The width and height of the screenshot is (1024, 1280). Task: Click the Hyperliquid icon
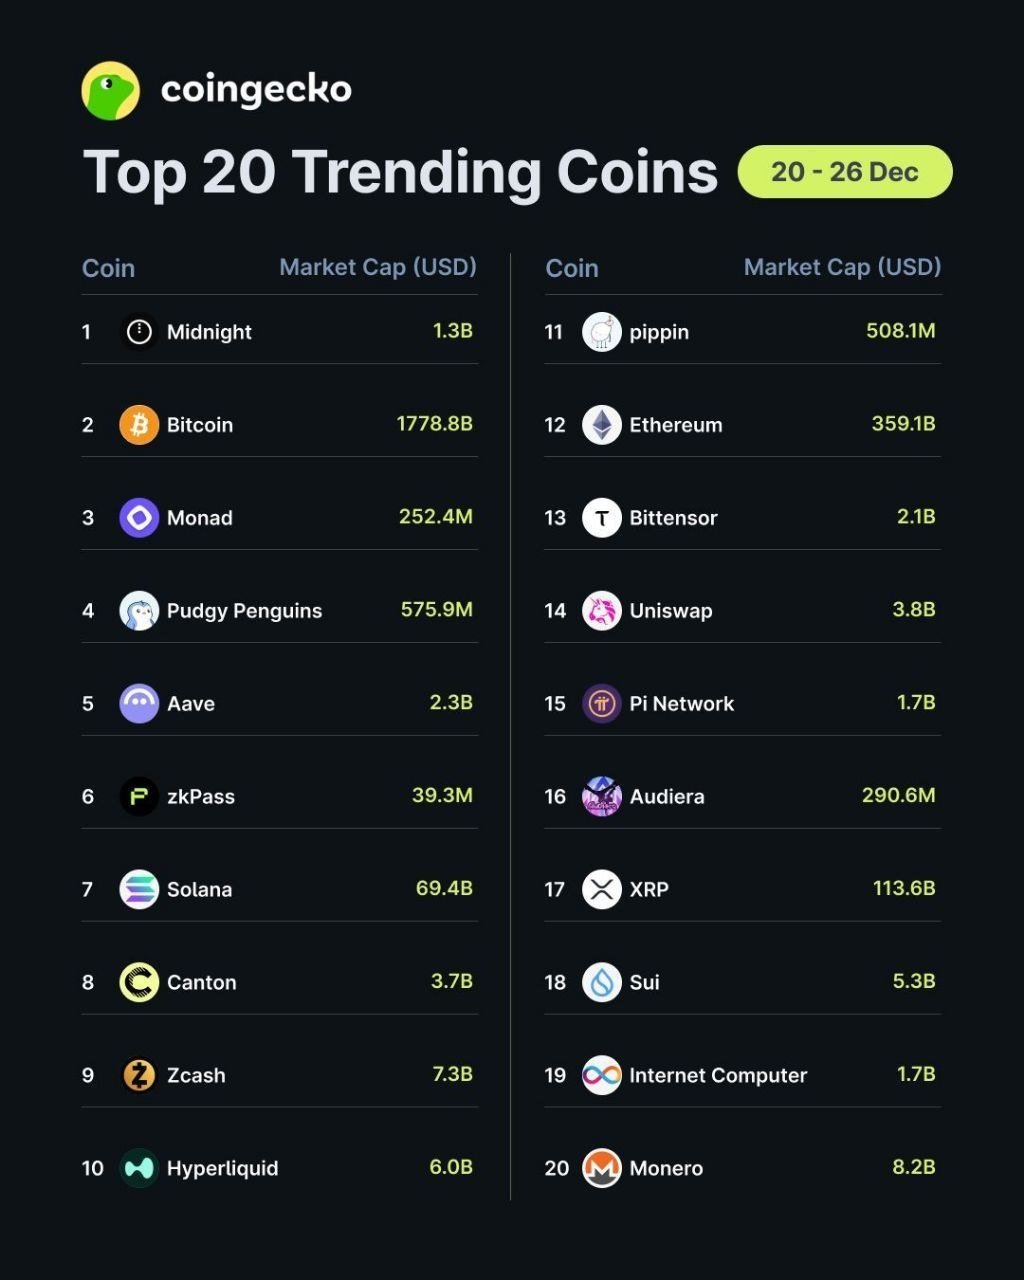point(139,1168)
